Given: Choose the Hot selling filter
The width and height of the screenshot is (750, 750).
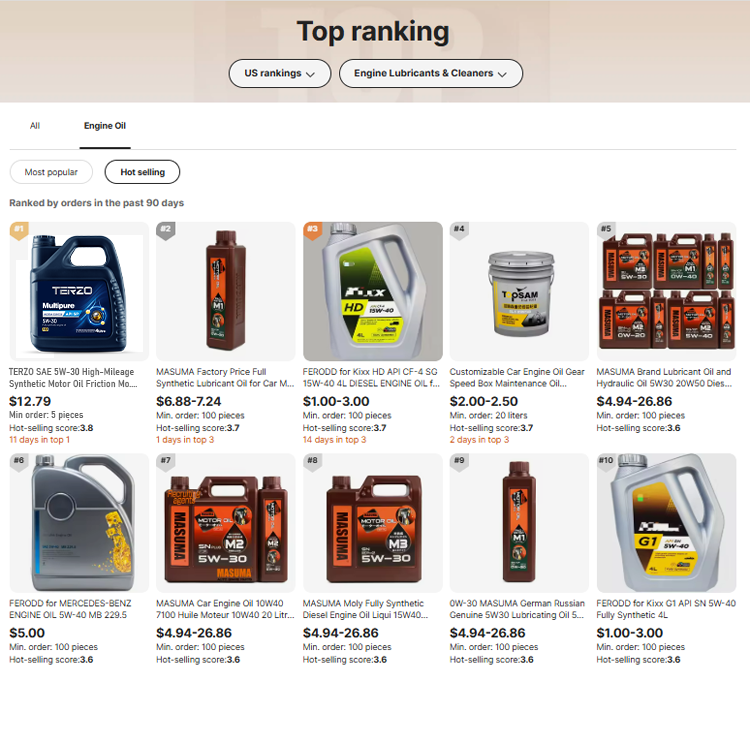Looking at the screenshot, I should pos(142,172).
